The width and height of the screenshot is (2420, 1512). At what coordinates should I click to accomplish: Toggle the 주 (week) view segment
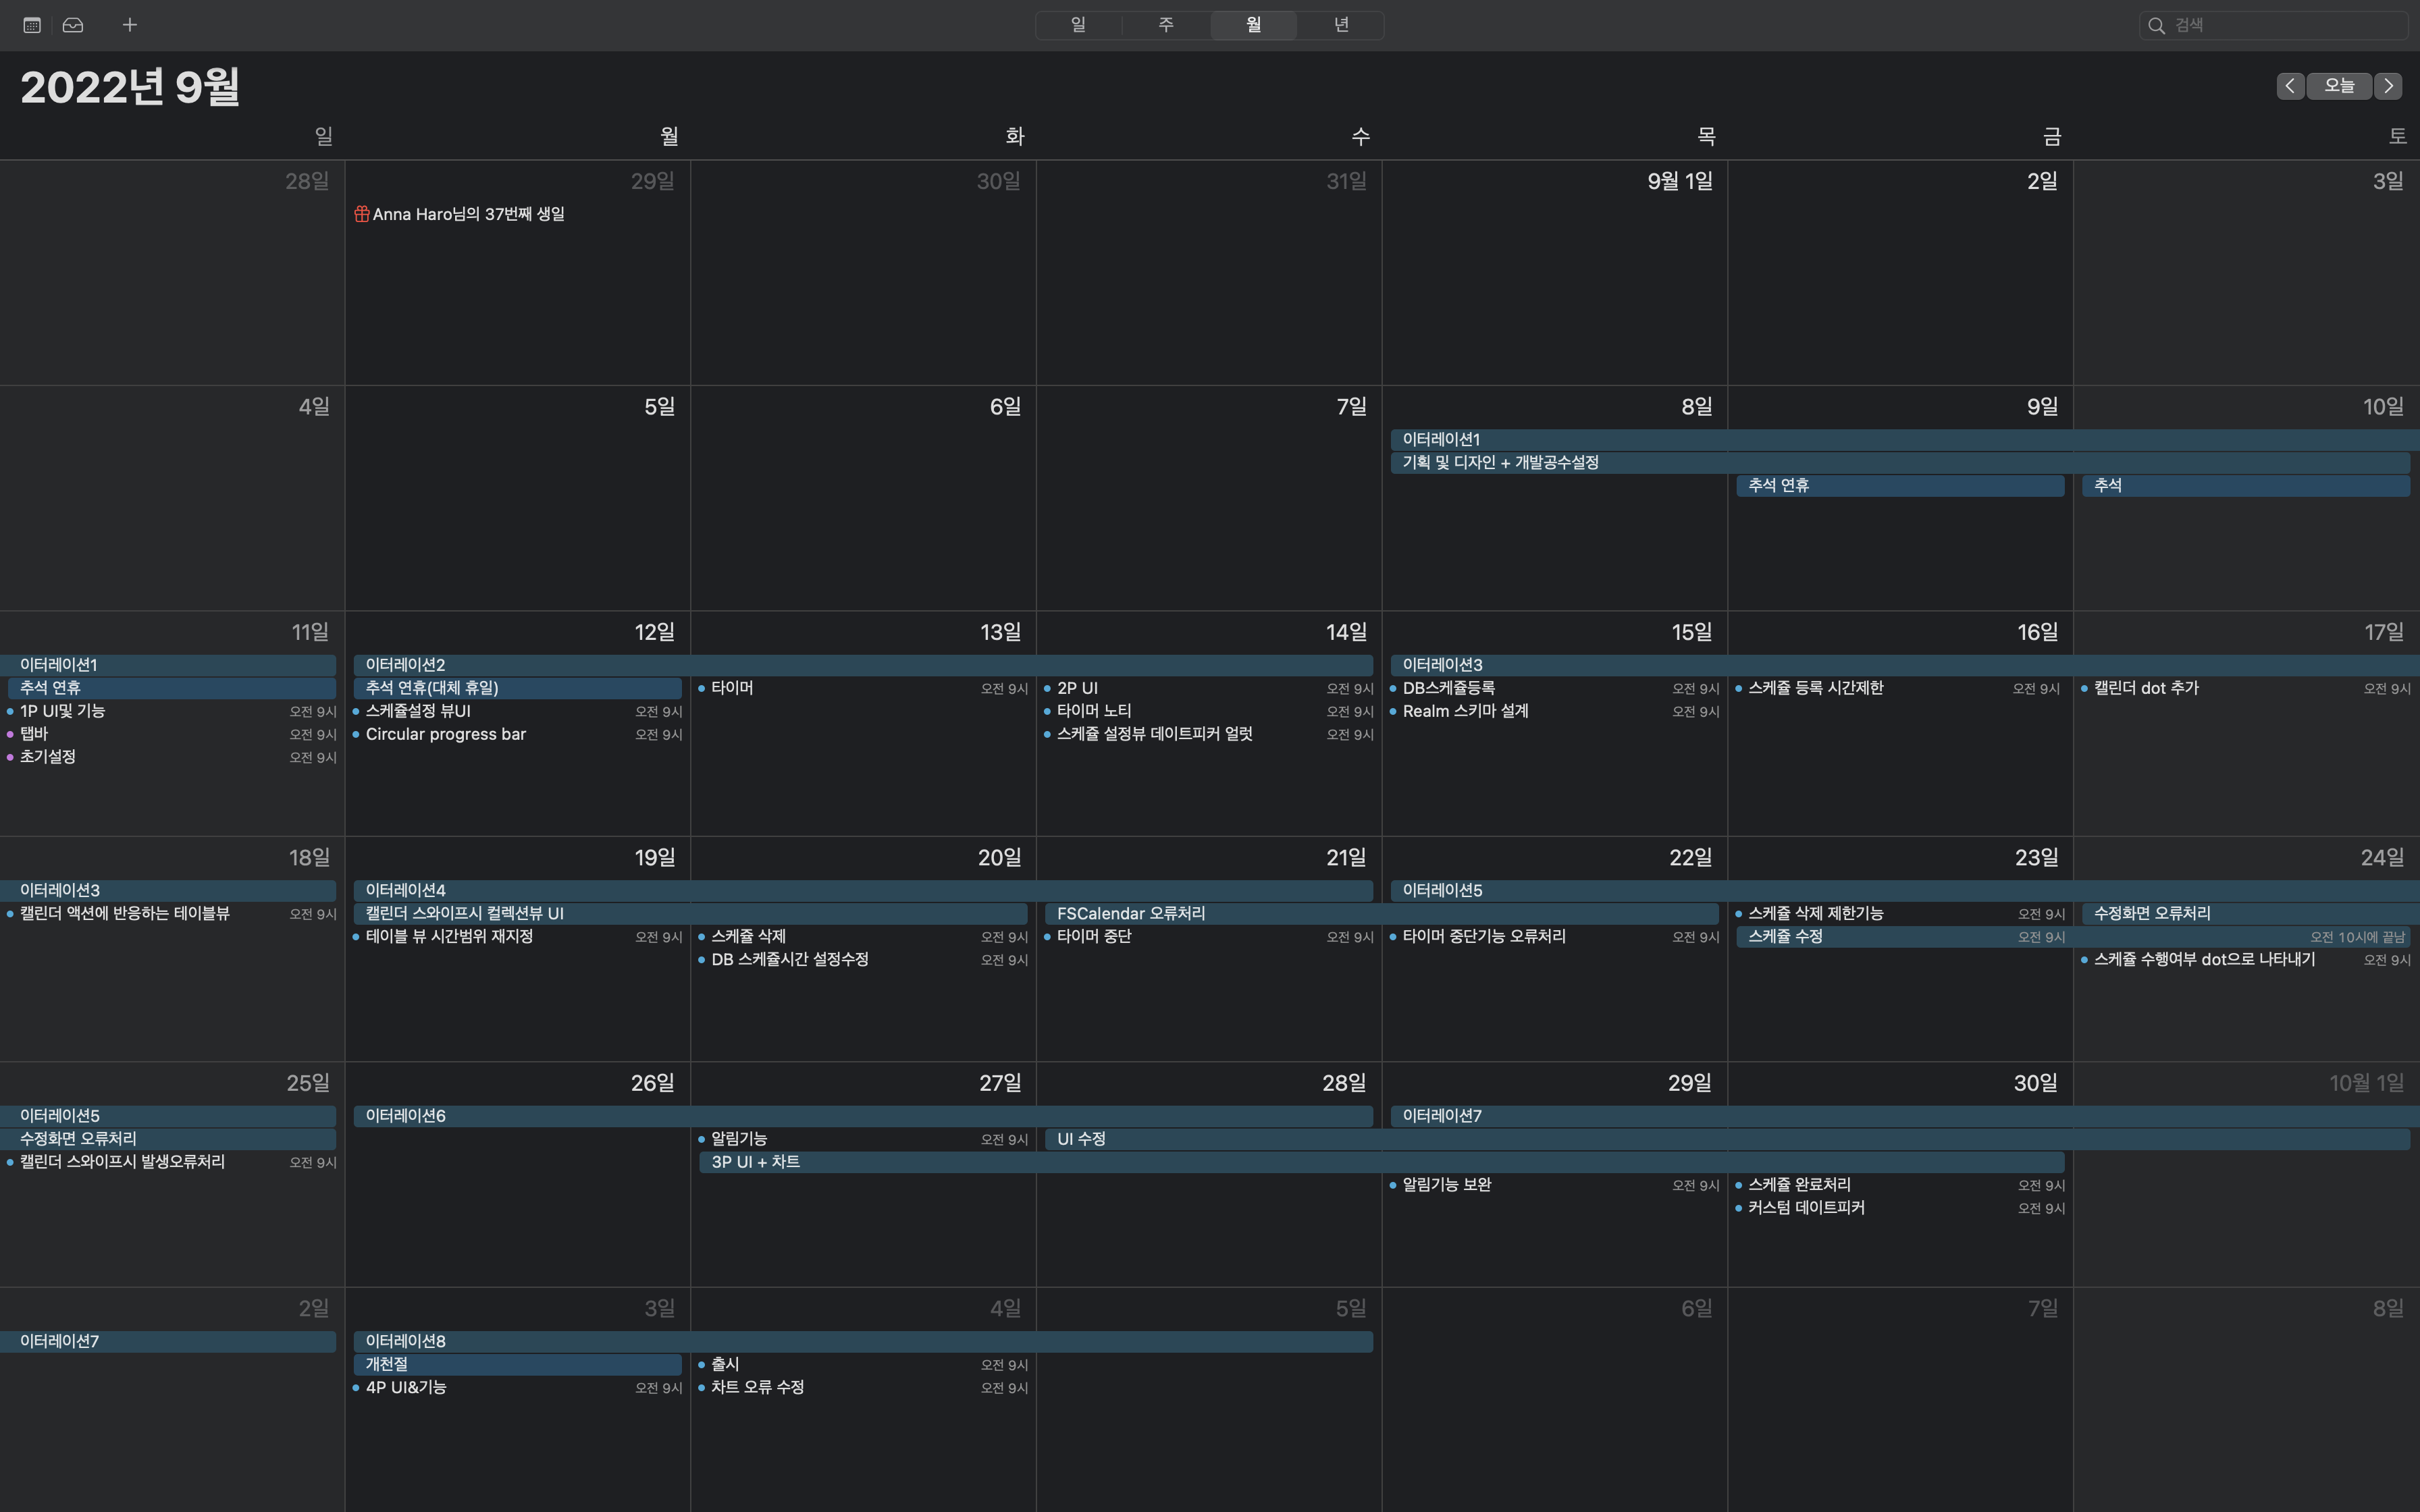coord(1166,25)
